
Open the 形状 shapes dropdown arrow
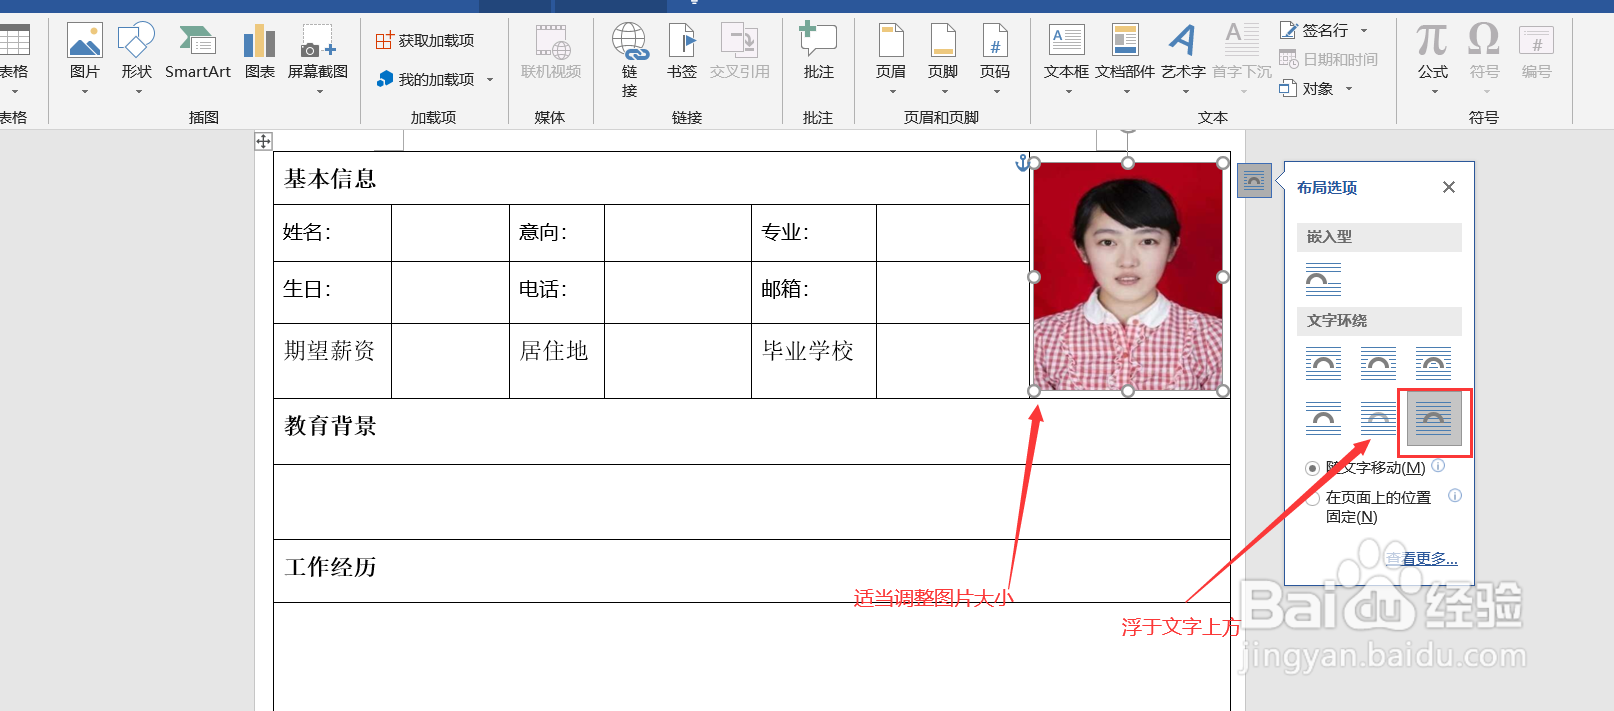point(138,92)
